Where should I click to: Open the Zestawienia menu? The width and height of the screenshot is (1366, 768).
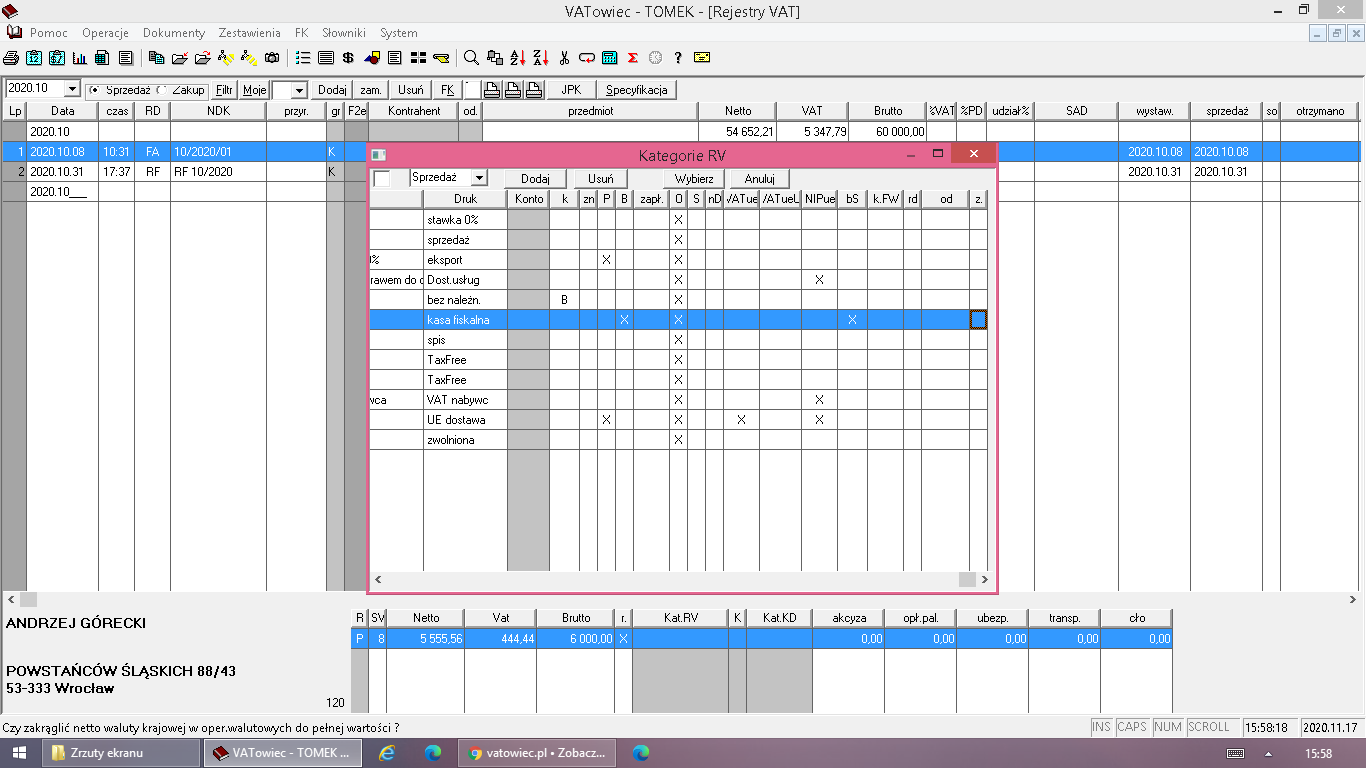click(x=250, y=33)
